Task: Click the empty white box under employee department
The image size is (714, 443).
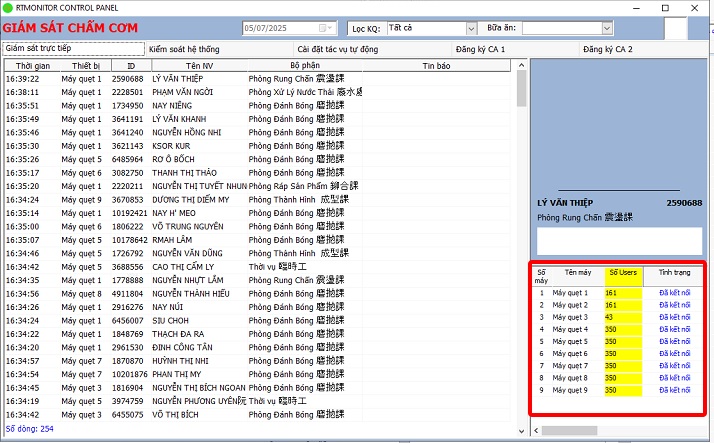Action: [619, 241]
